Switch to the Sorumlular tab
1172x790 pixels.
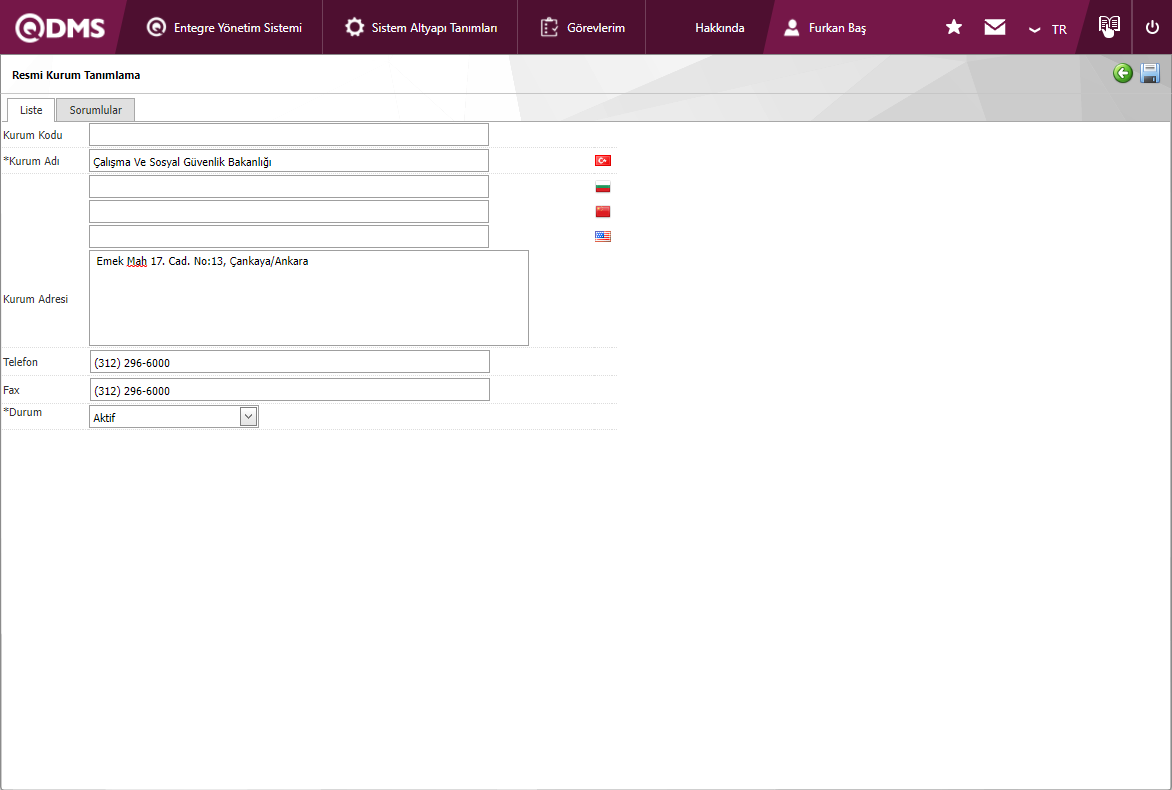point(95,110)
